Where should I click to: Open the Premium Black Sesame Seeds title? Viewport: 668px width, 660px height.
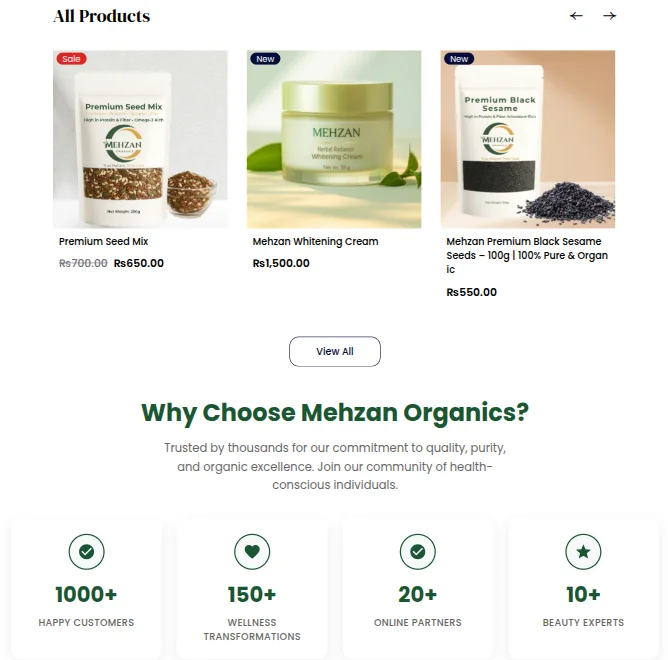[x=527, y=255]
